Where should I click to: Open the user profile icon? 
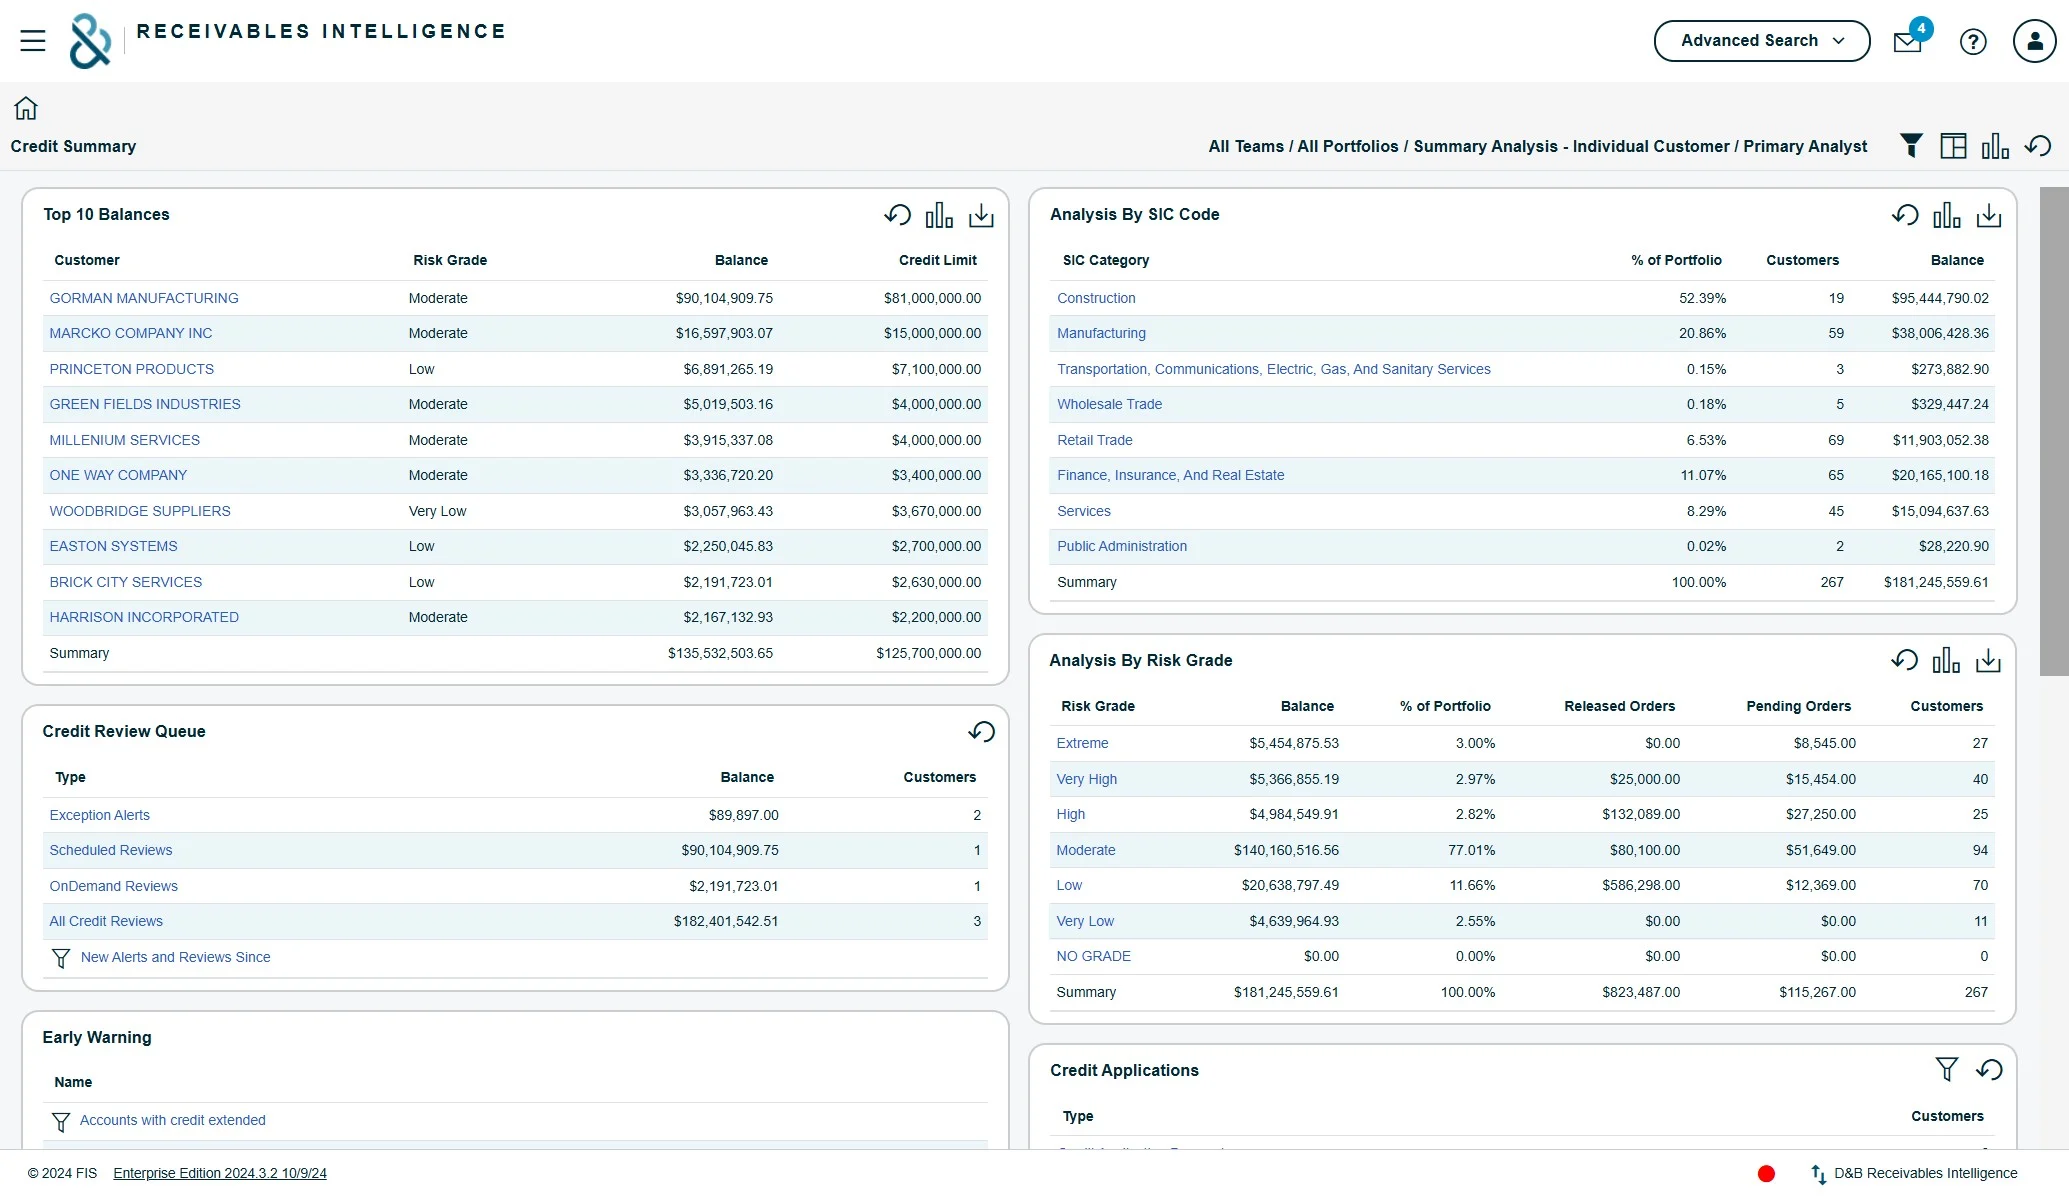coord(2034,41)
